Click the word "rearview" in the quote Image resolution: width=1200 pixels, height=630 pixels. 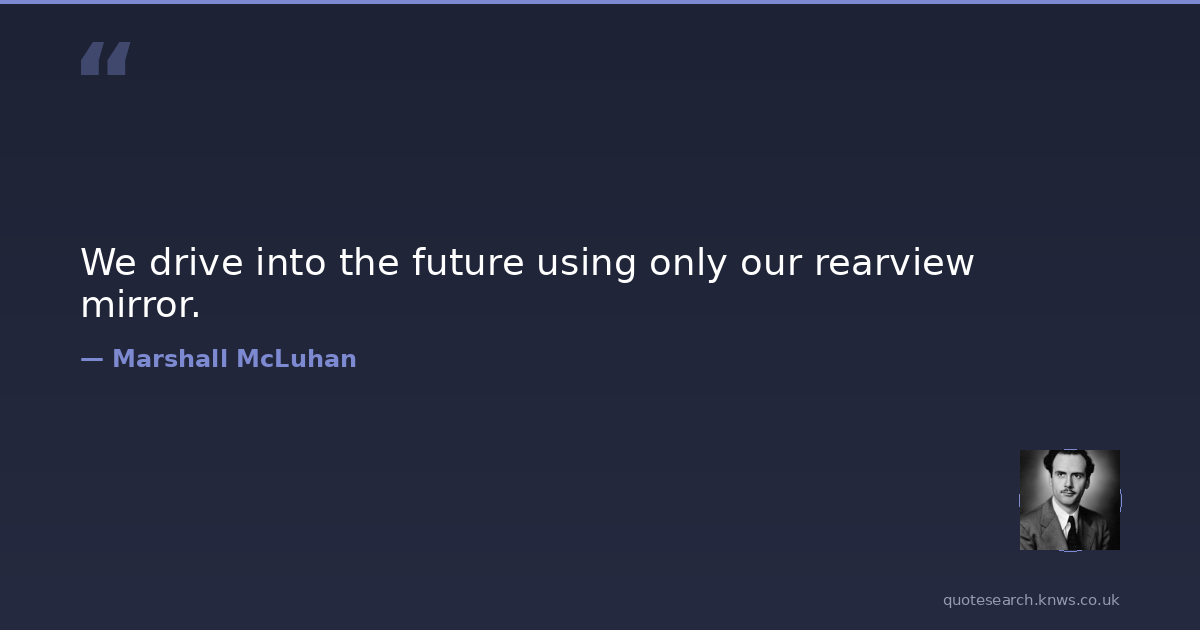coord(894,263)
